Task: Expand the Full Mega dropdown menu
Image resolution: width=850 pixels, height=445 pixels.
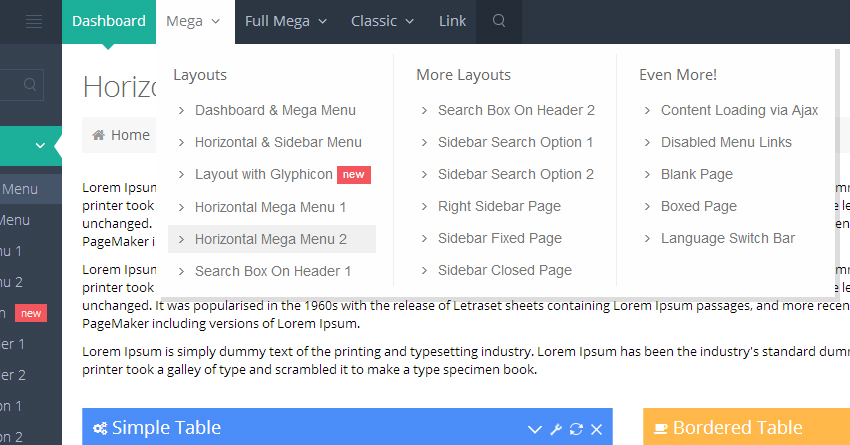Action: click(285, 22)
